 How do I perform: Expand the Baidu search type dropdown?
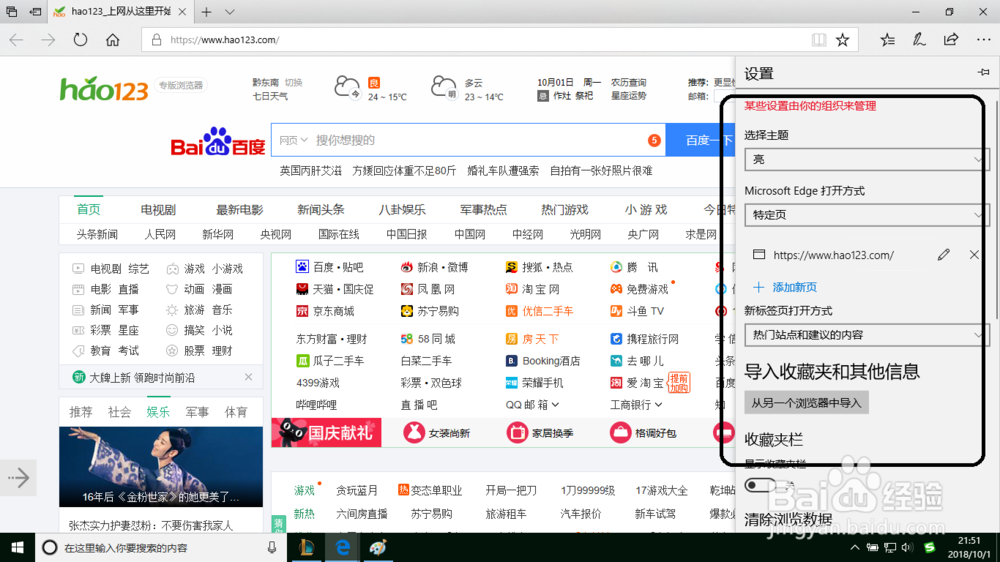[293, 140]
